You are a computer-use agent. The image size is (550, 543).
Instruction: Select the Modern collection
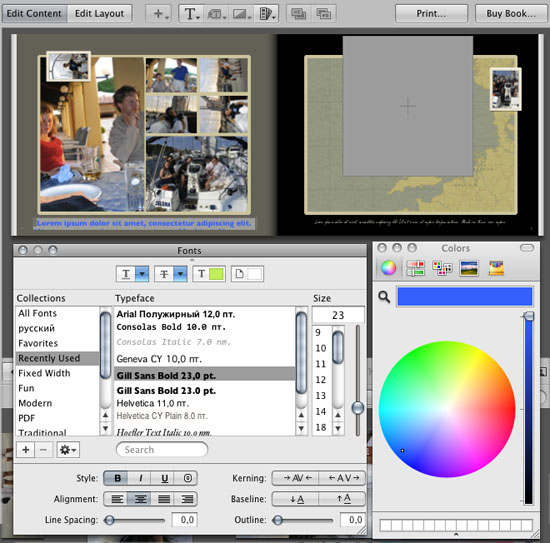click(x=35, y=403)
